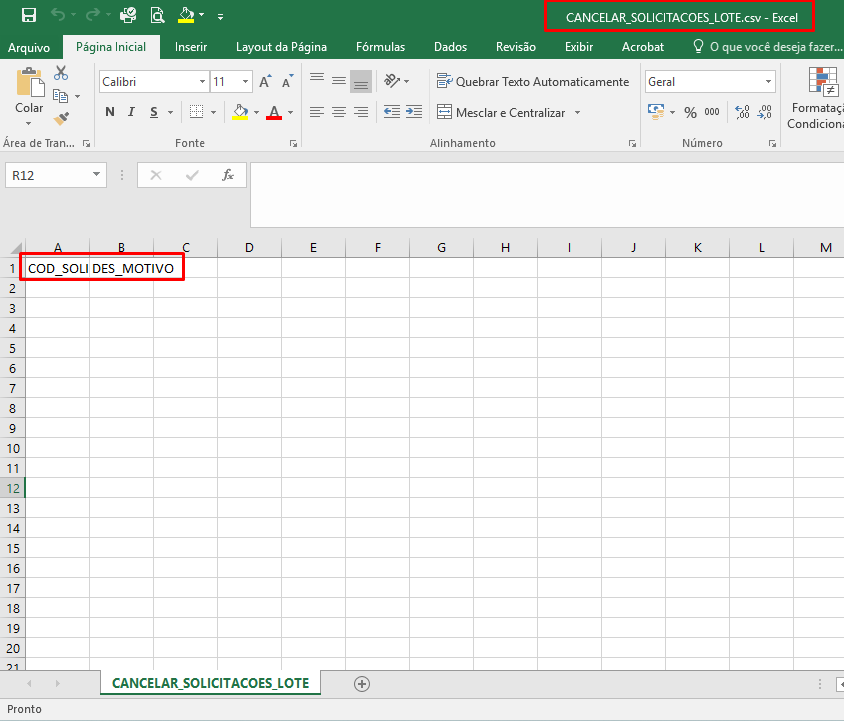Apply the yellow fill color bucket
The width and height of the screenshot is (844, 721).
click(239, 112)
